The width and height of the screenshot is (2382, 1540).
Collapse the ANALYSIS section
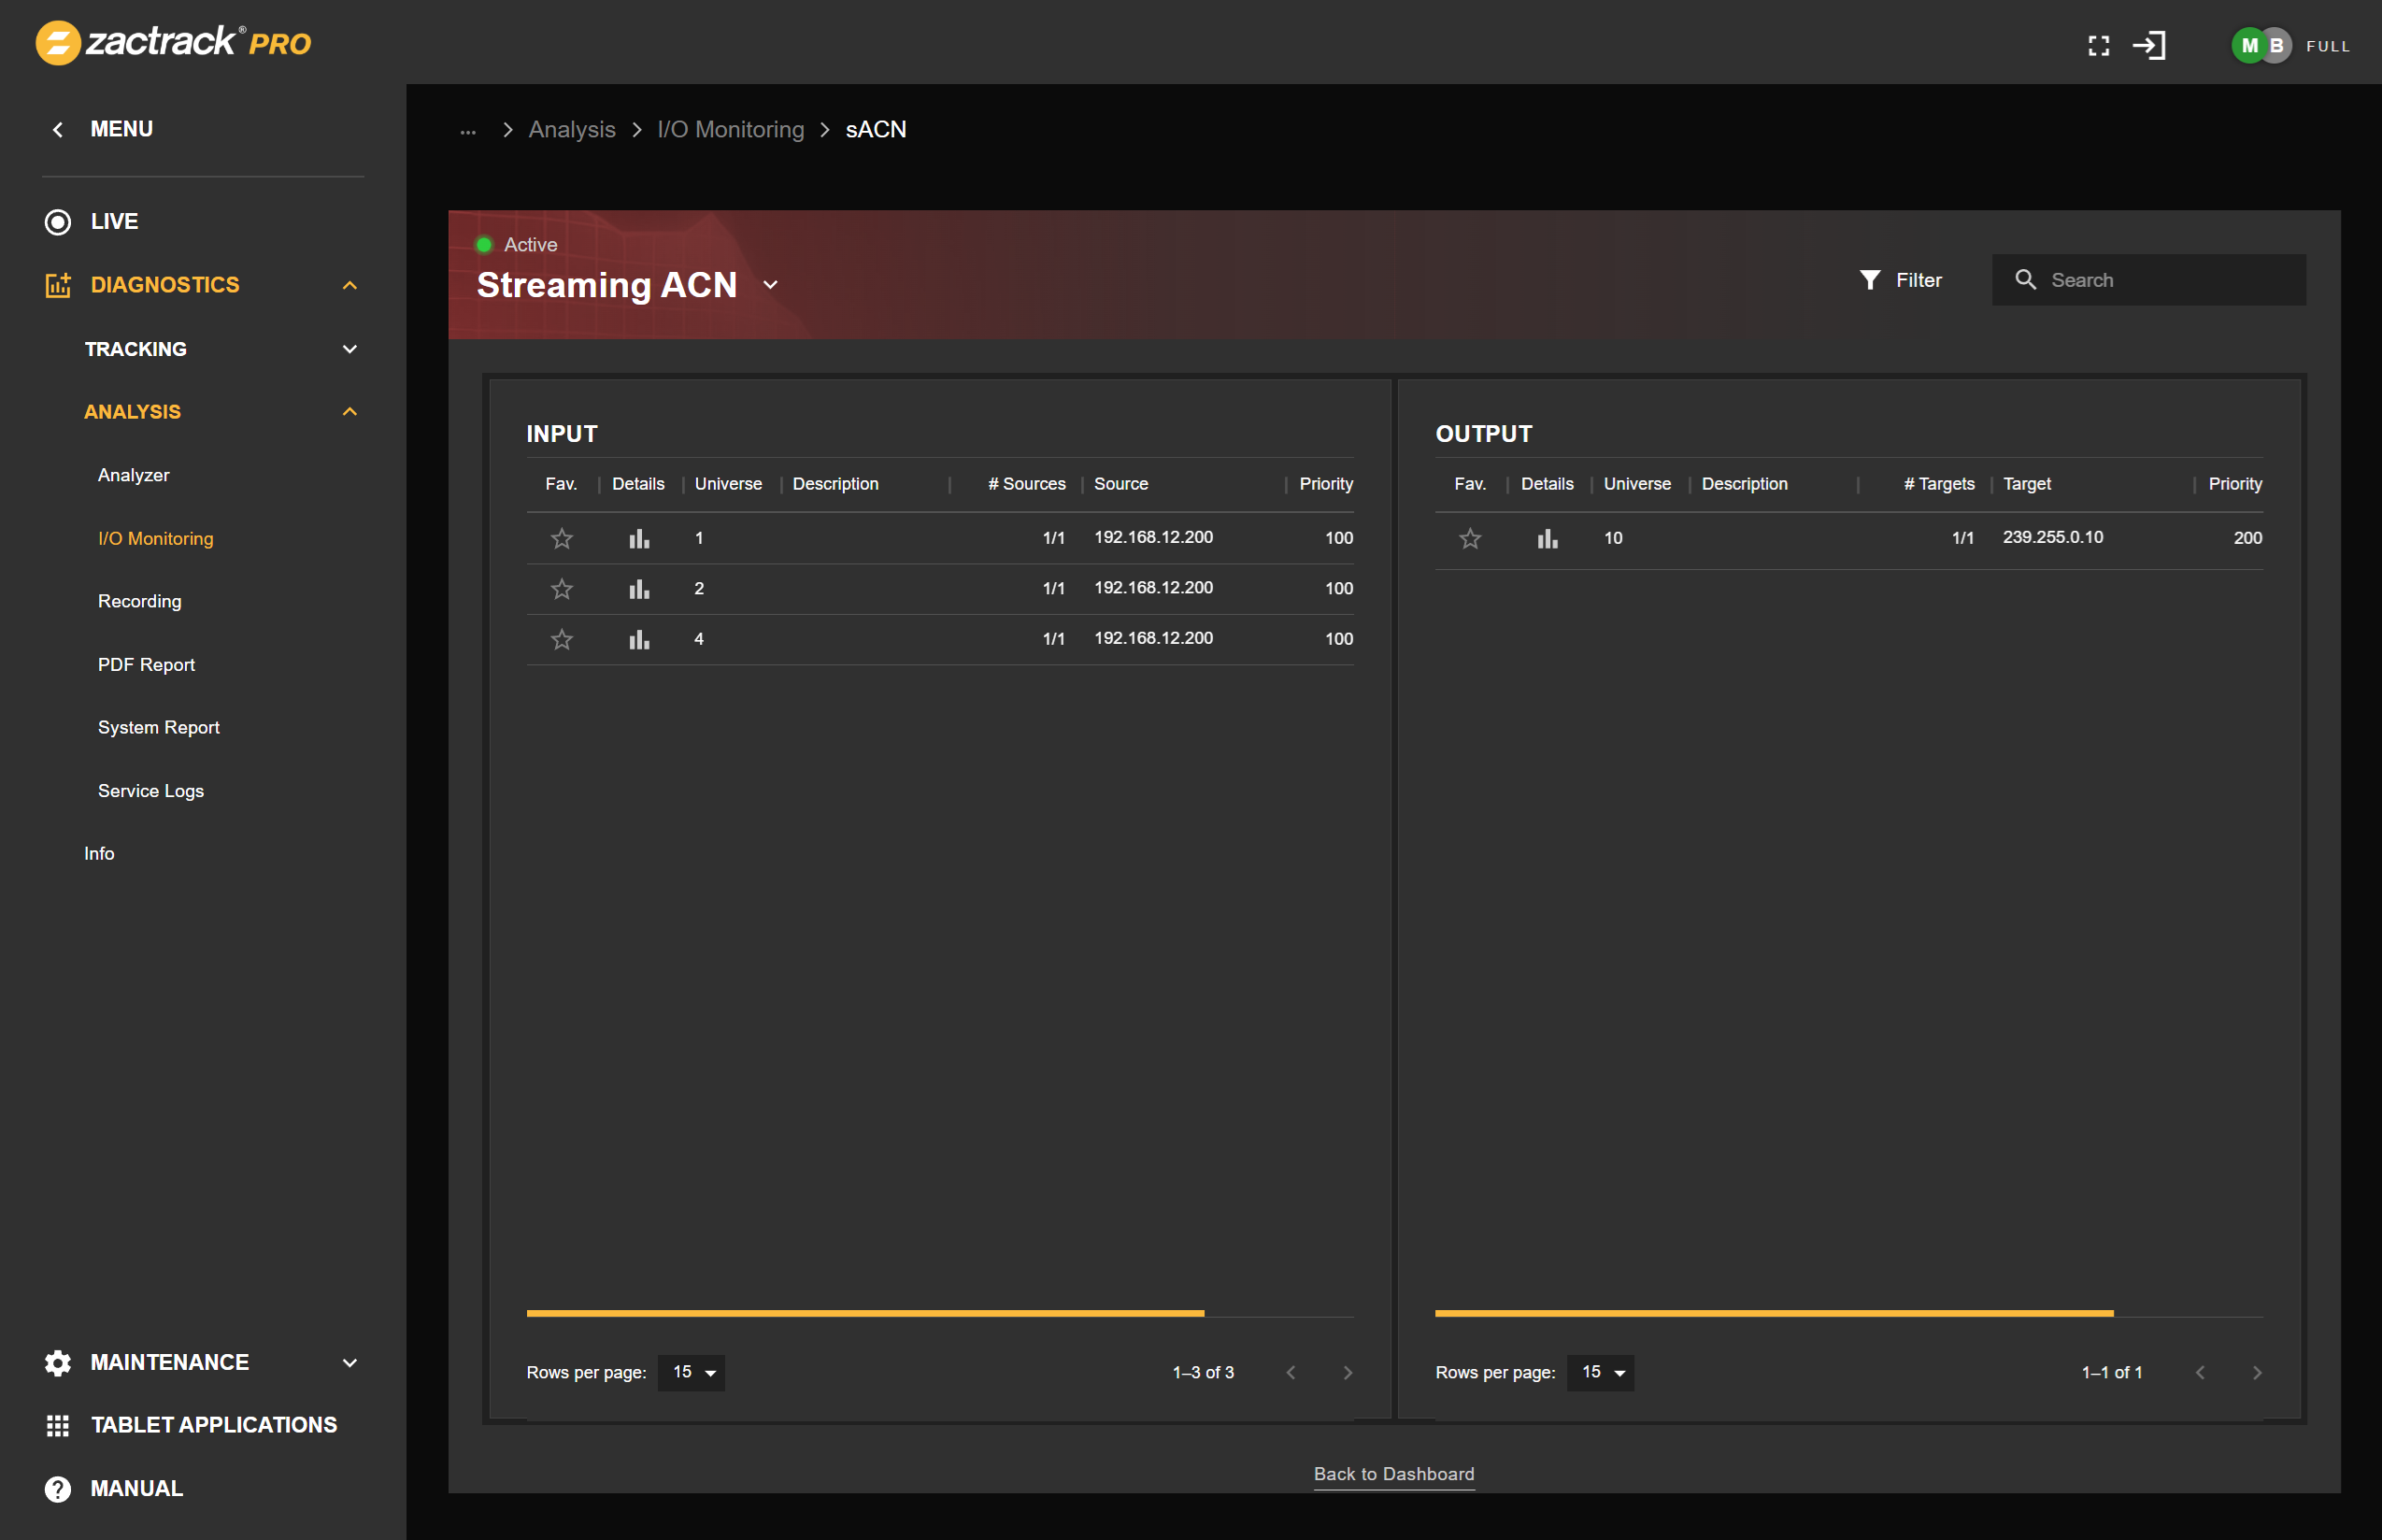(x=349, y=411)
